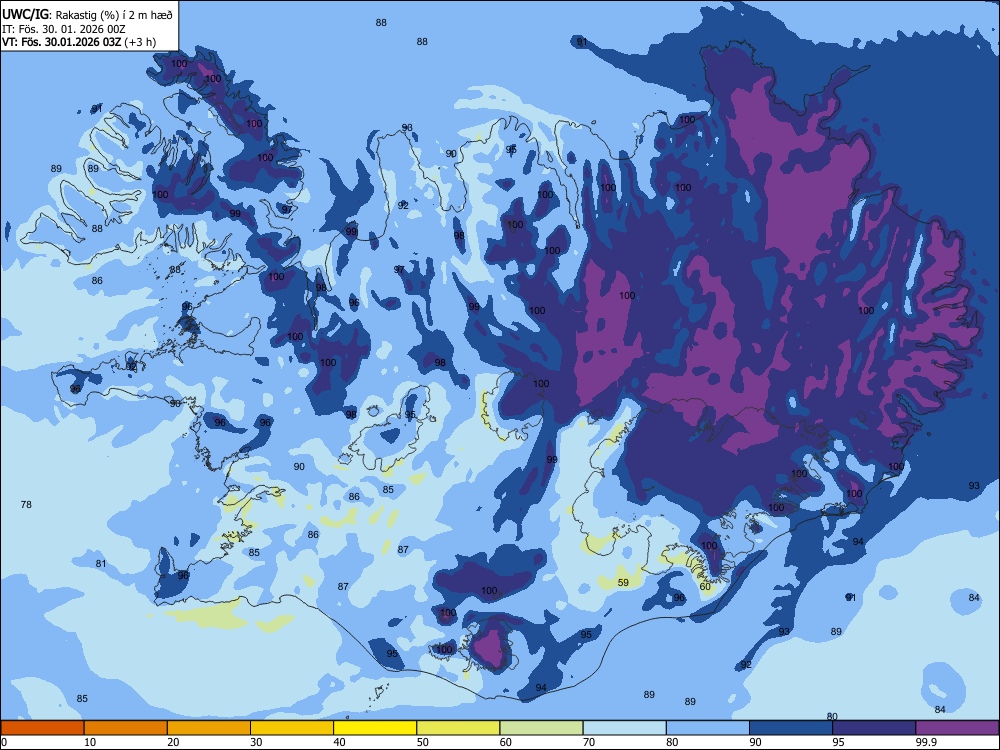The height and width of the screenshot is (750, 1000).
Task: Click the 95–99.9 indigo legend swatch
Action: click(874, 728)
